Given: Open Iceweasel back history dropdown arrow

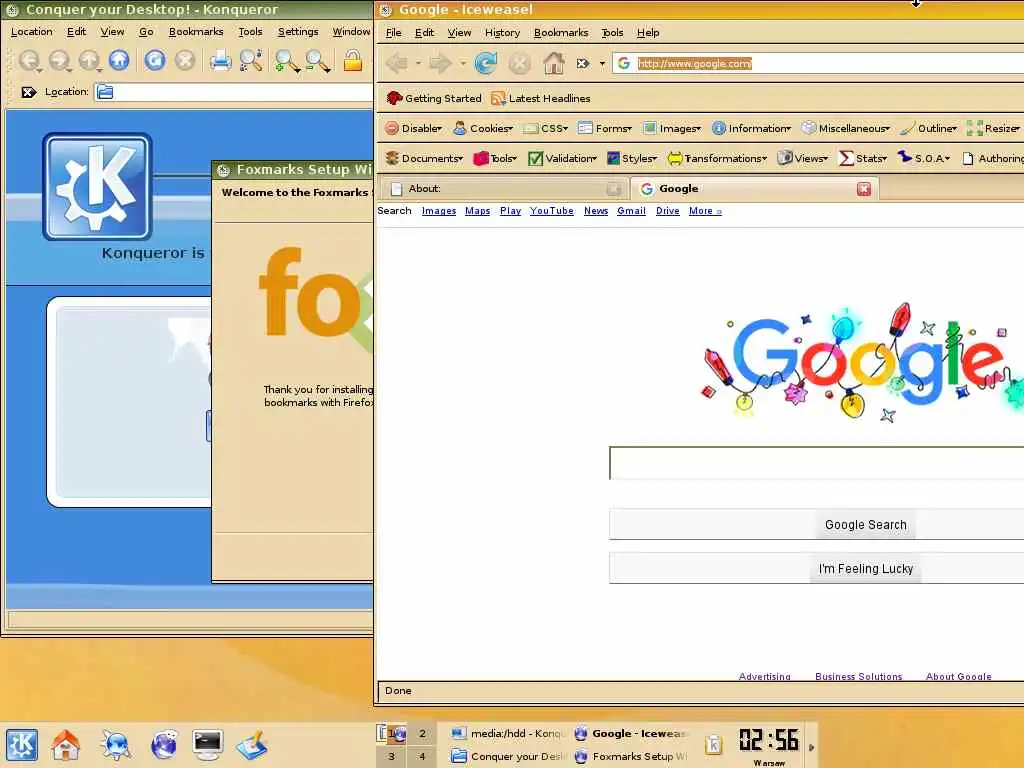Looking at the screenshot, I should click(x=418, y=63).
